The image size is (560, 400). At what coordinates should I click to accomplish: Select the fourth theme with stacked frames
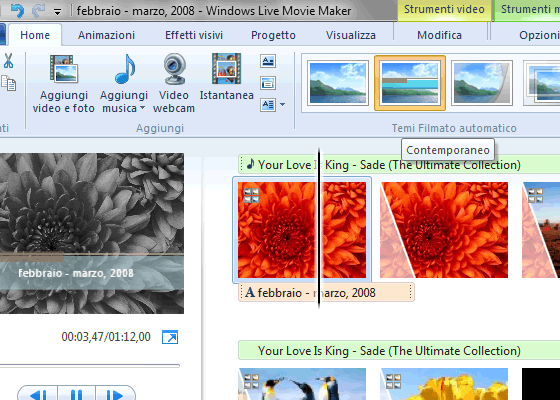click(542, 83)
